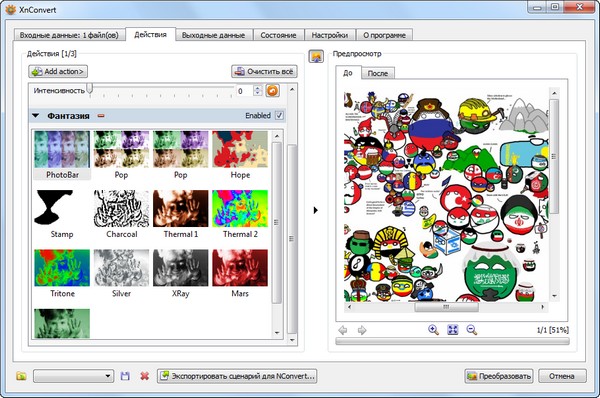Click the fit to window icon

tap(453, 330)
